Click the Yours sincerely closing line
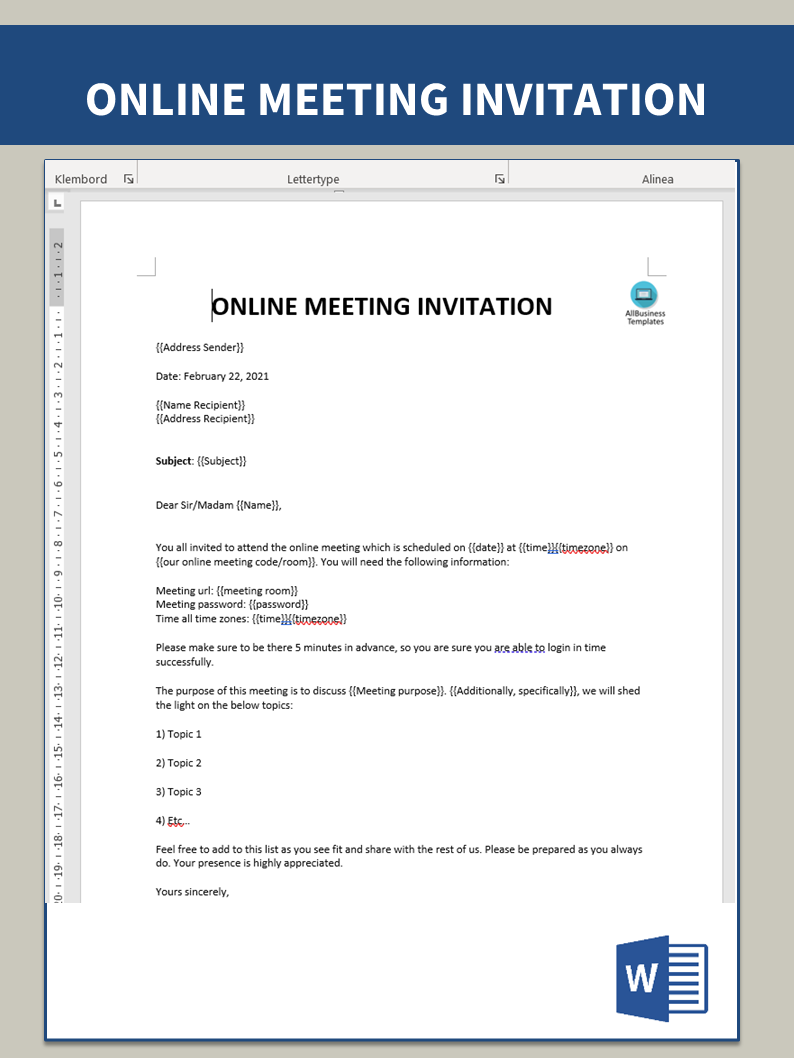This screenshot has height=1058, width=794. (192, 891)
